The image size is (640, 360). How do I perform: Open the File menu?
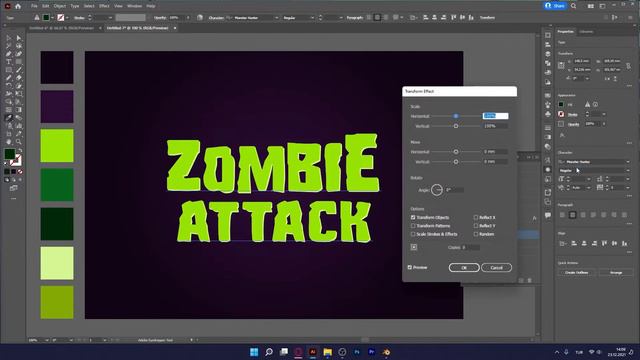coord(34,6)
